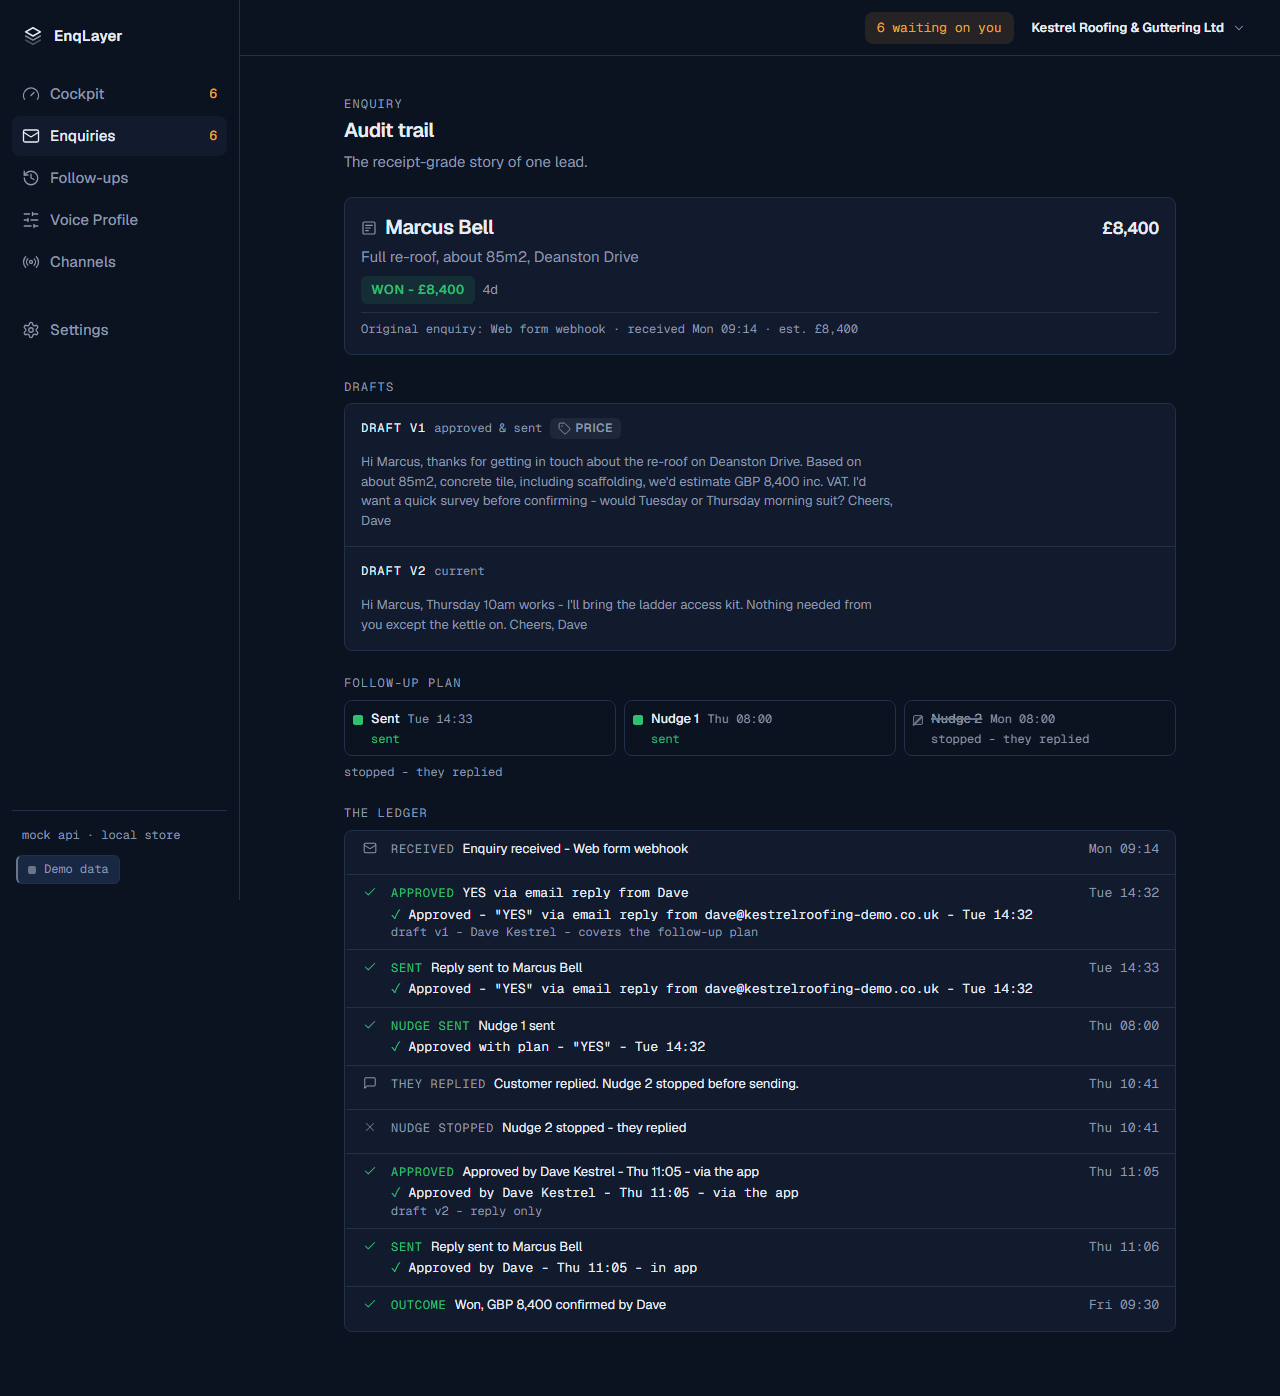This screenshot has height=1396, width=1280.
Task: Go to Cockpit in the sidebar
Action: (x=119, y=94)
